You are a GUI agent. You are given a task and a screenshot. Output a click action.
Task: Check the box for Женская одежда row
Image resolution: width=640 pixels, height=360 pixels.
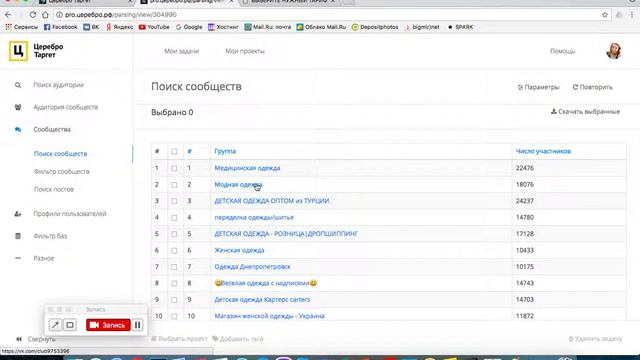pos(174,251)
